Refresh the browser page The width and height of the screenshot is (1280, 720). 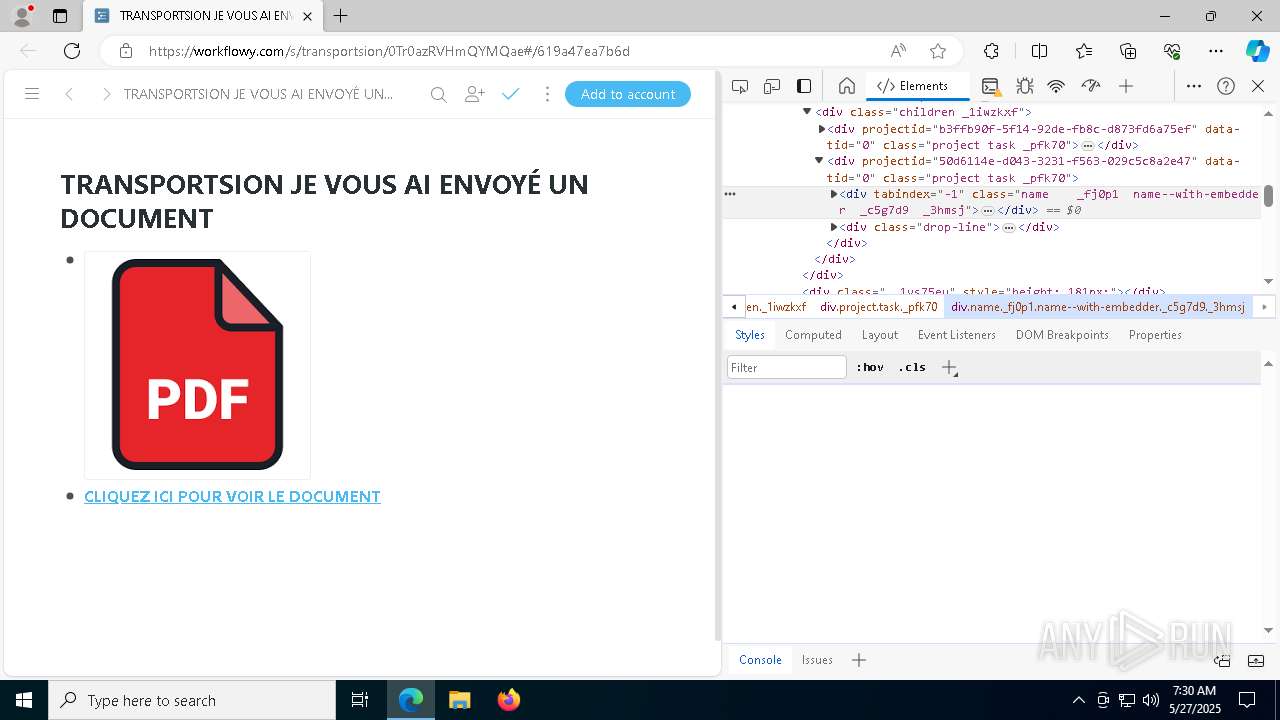(x=72, y=51)
